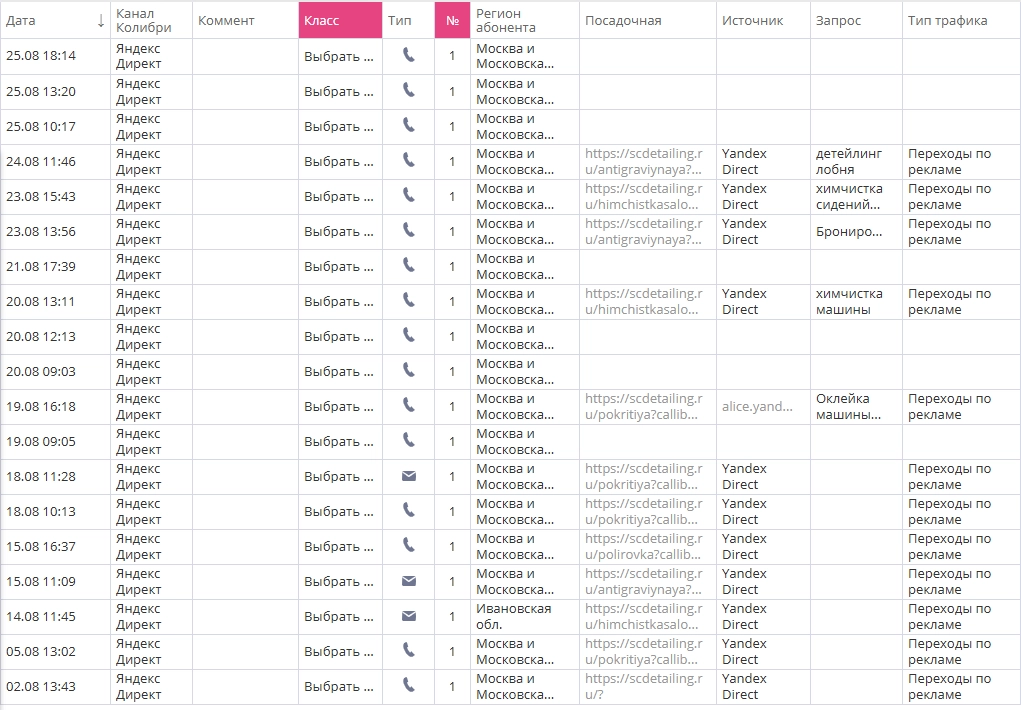Screen dimensions: 1021x710
Task: Click the phone icon in 25.08 13:20 row
Action: (408, 91)
